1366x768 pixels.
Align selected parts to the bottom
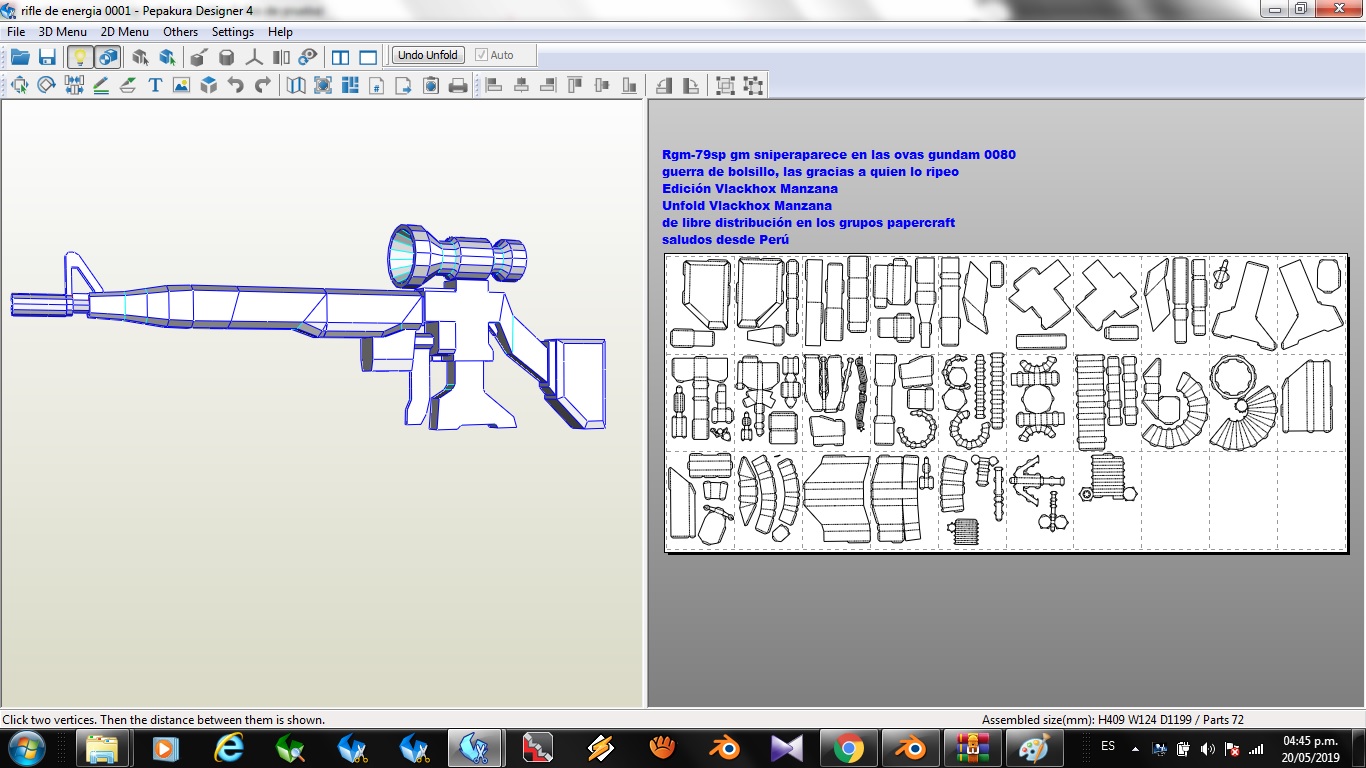tap(629, 85)
